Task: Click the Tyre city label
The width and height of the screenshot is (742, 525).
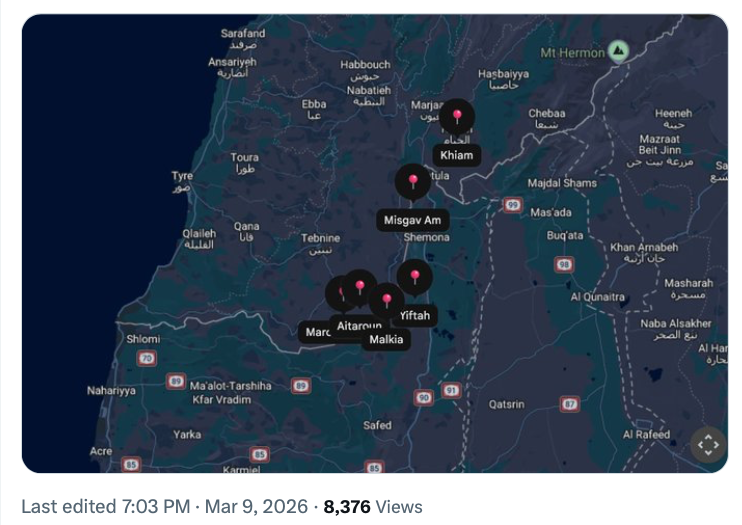Action: pos(182,176)
